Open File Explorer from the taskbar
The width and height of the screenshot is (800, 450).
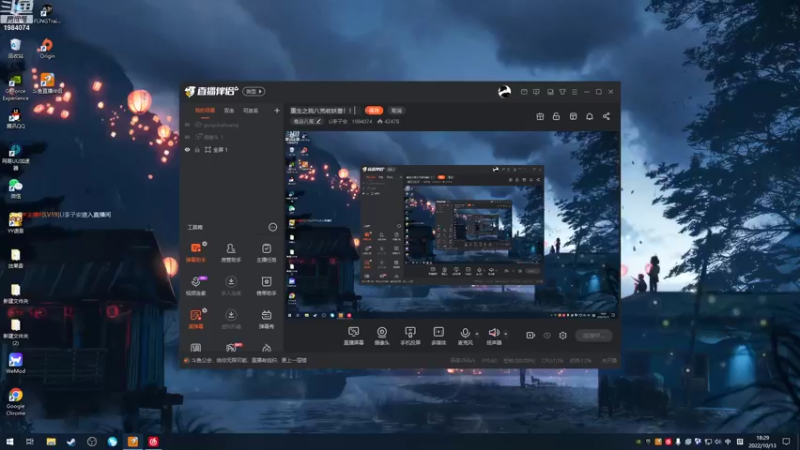coord(51,441)
